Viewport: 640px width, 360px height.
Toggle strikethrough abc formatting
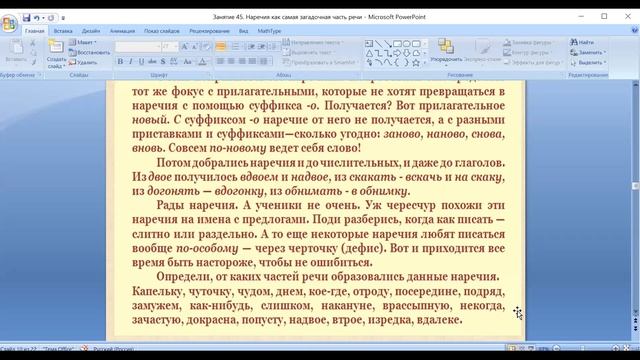point(152,62)
